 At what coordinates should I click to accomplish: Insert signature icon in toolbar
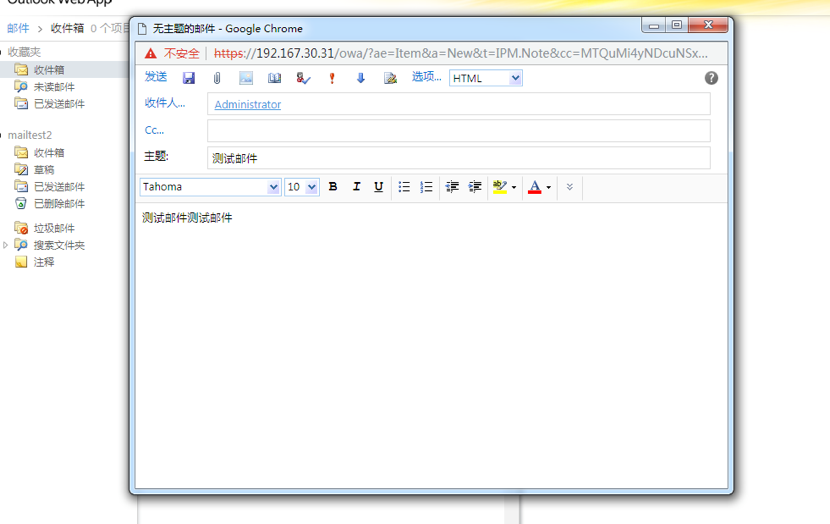click(x=390, y=78)
